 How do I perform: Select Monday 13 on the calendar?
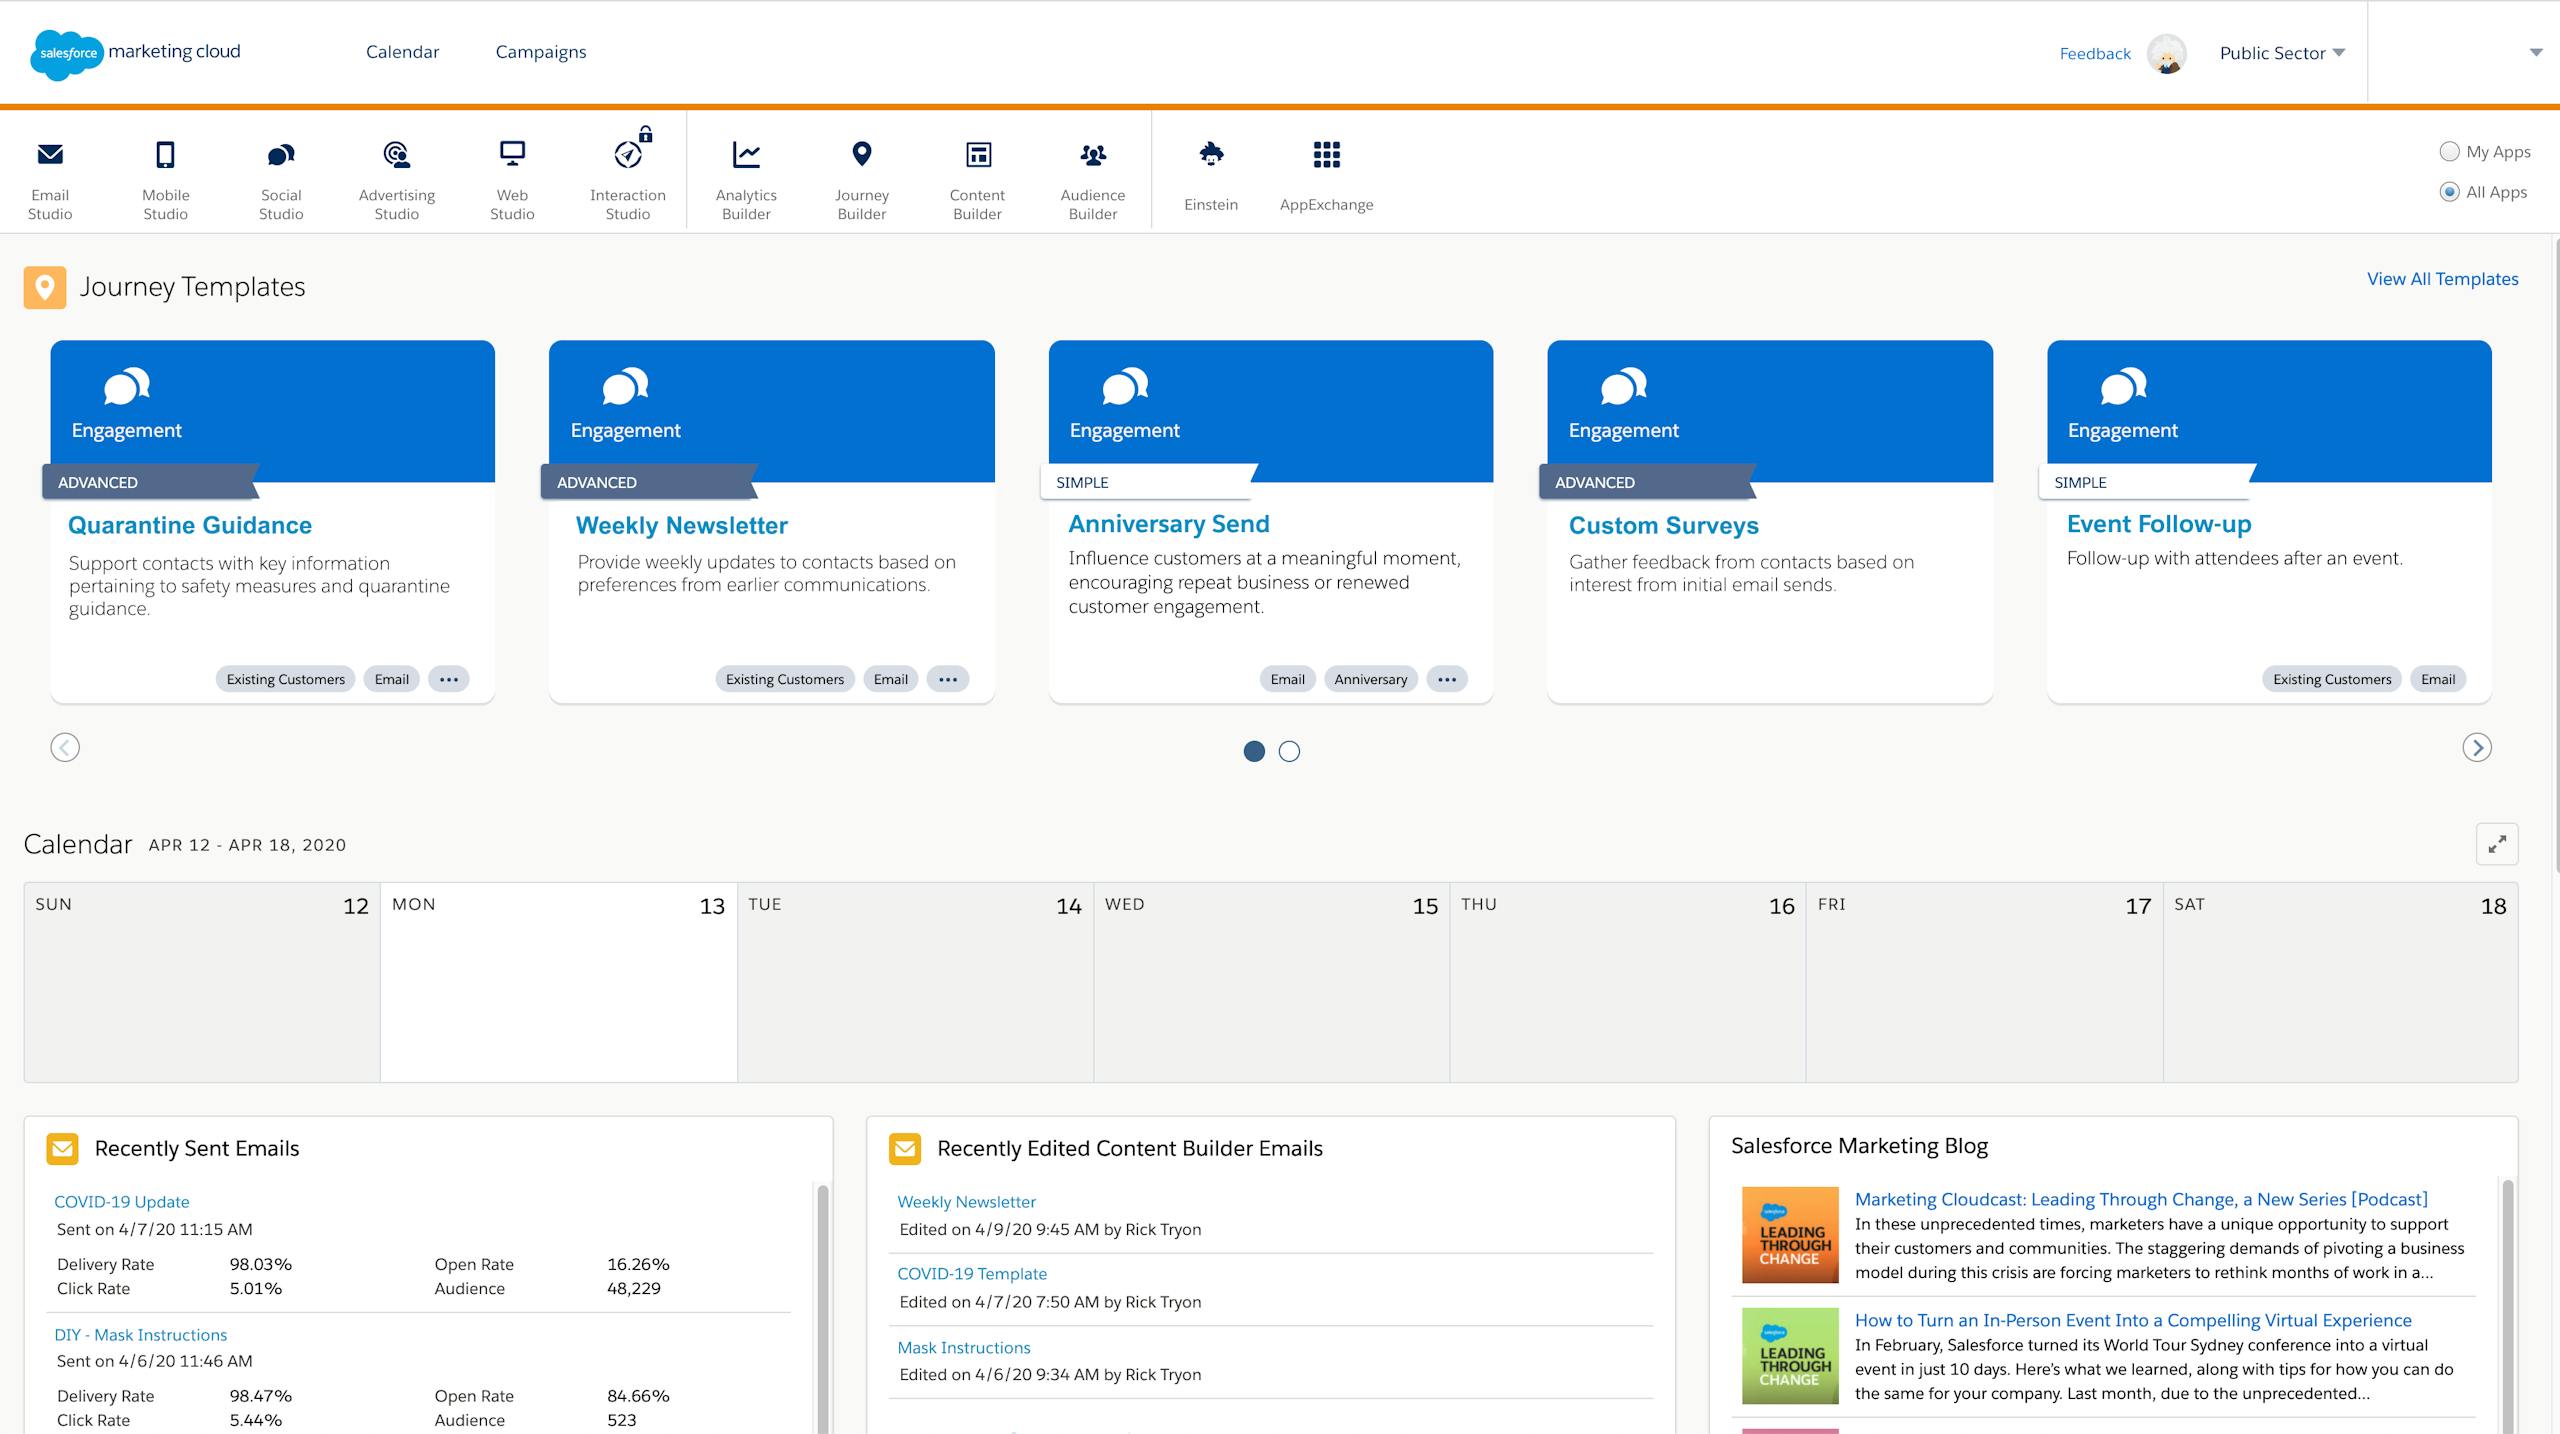pyautogui.click(x=559, y=982)
